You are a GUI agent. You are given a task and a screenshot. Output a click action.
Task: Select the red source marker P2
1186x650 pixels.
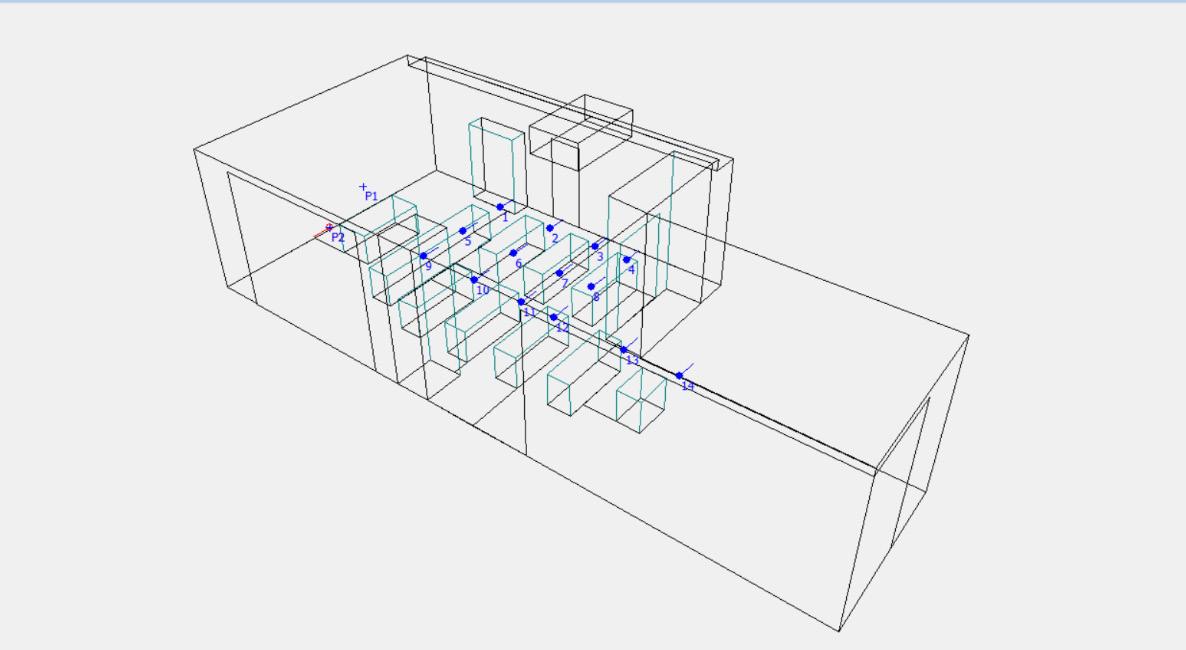(328, 227)
